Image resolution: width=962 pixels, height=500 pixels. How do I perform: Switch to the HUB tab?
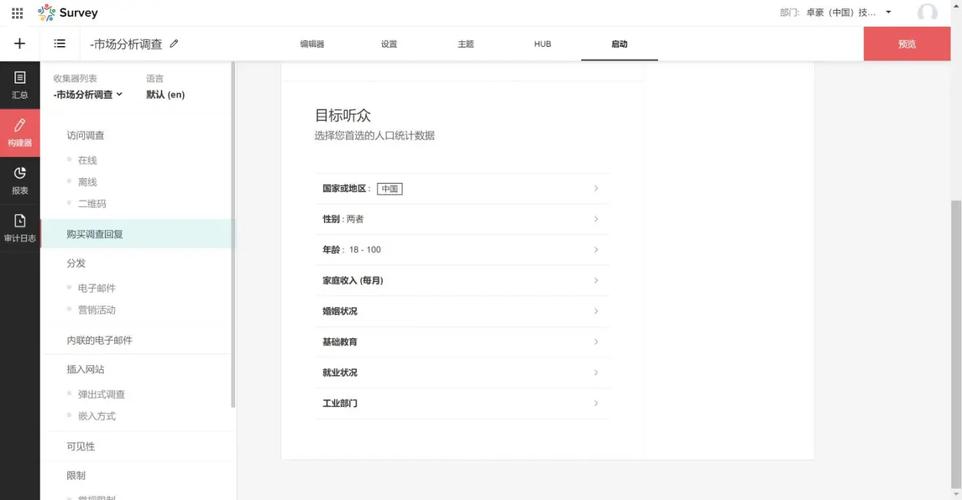tap(542, 44)
